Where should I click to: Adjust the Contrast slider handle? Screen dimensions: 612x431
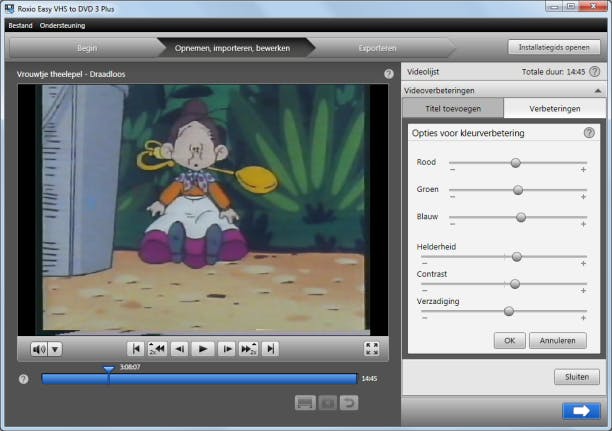tap(515, 284)
